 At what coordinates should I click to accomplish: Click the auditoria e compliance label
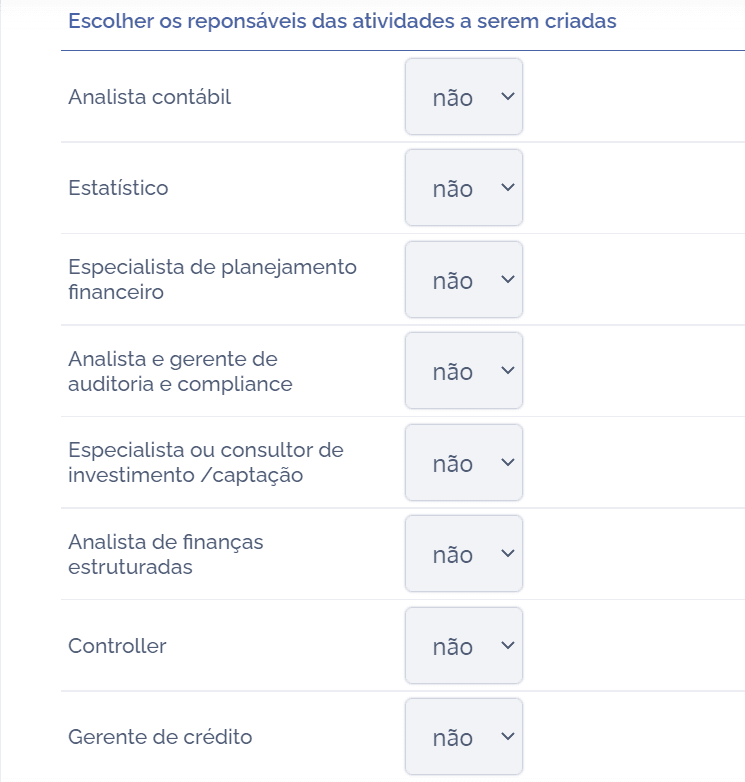tap(180, 384)
